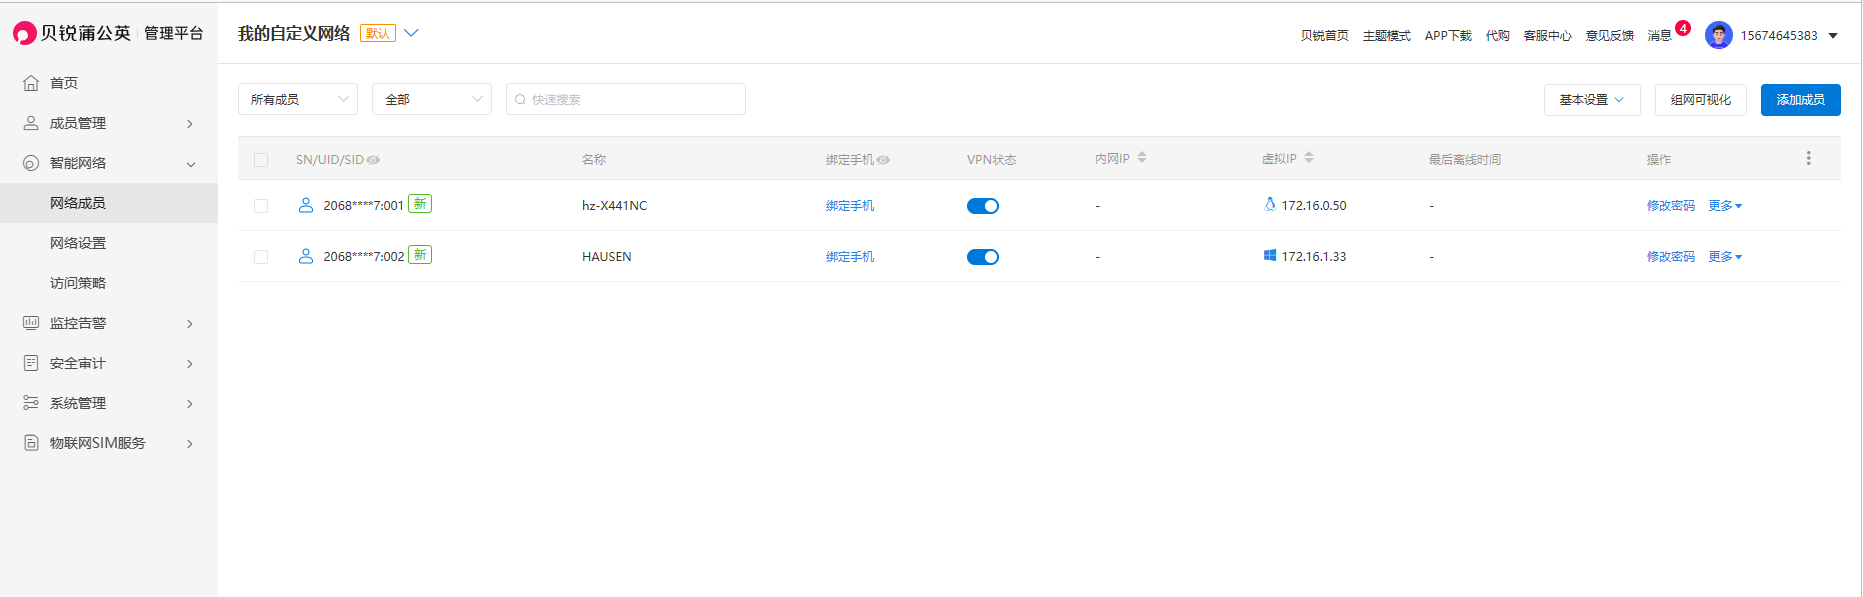This screenshot has height=597, width=1863.
Task: Click the 新 badge on member 7:002
Action: 420,255
